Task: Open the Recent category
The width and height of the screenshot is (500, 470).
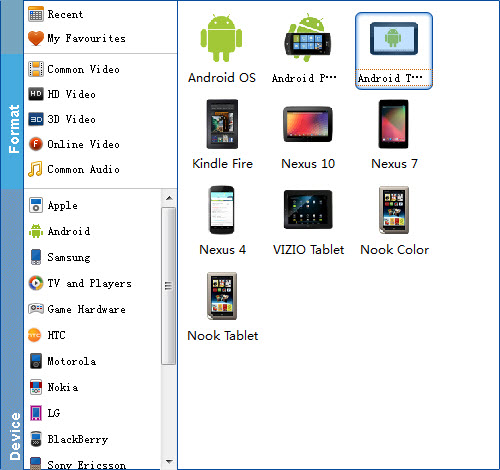Action: pos(100,14)
